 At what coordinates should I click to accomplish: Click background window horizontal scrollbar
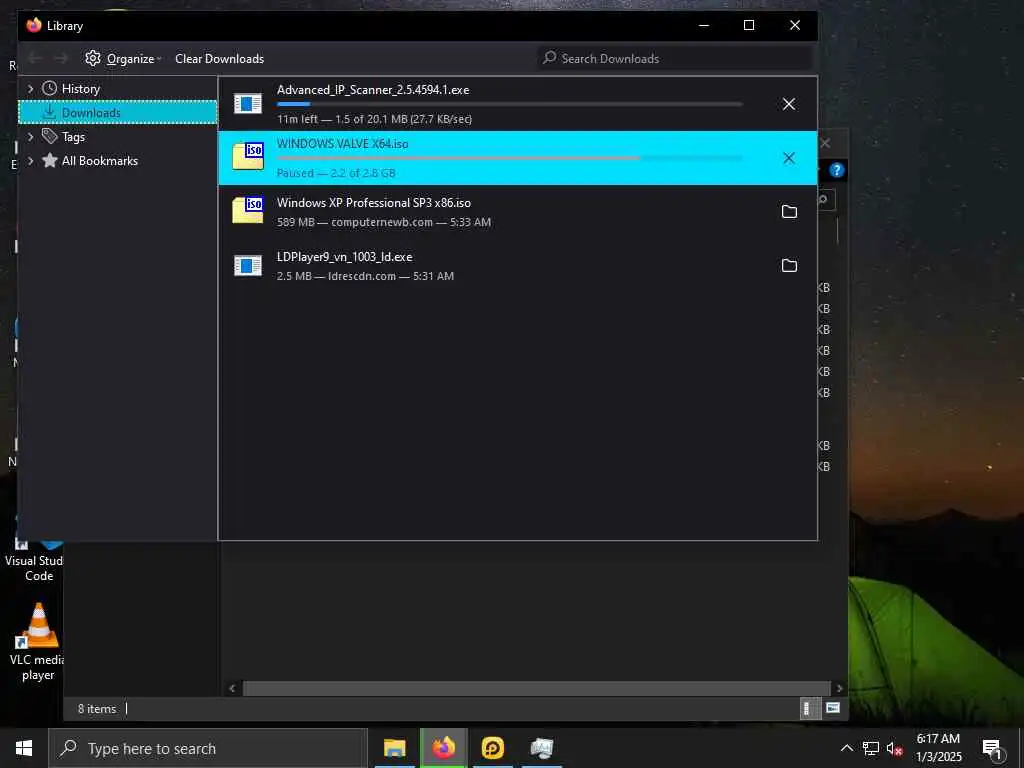[537, 688]
